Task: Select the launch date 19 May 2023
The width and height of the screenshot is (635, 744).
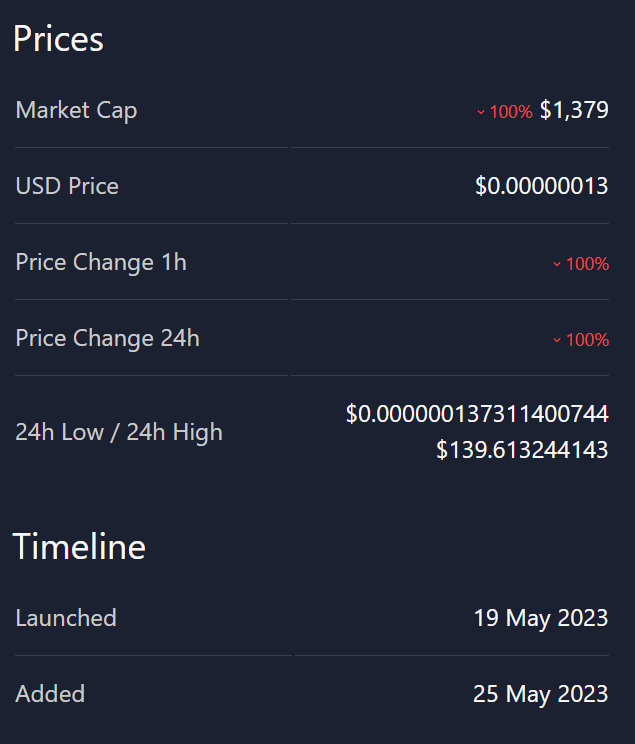Action: (x=540, y=618)
